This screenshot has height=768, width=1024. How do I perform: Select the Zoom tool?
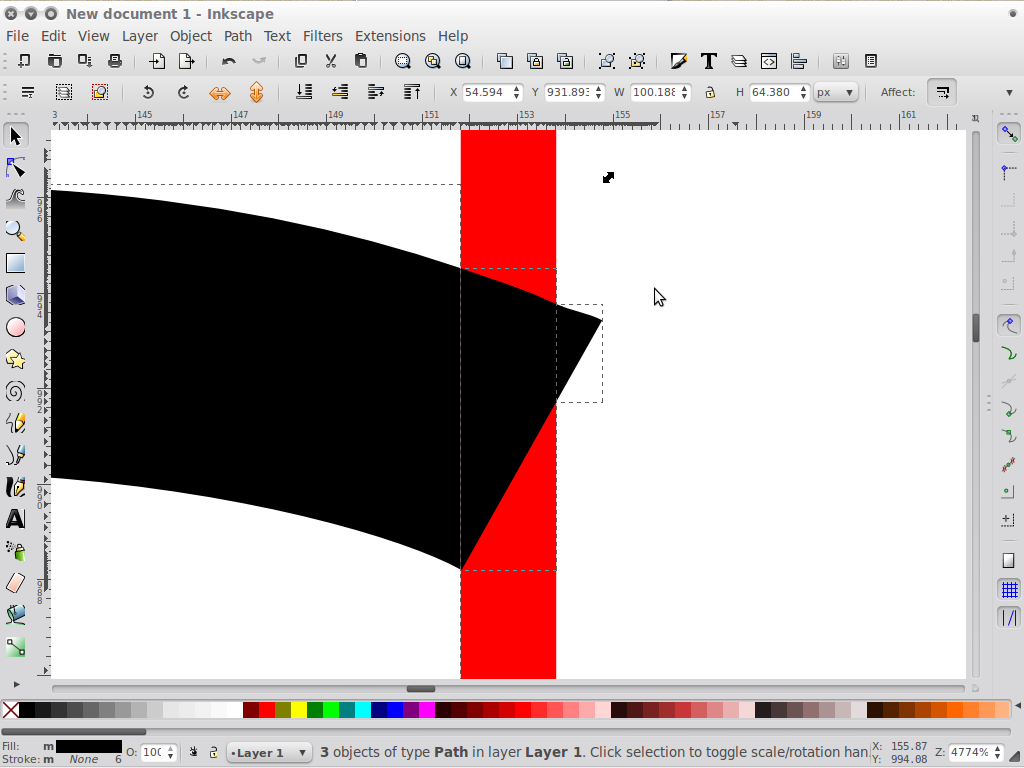[16, 231]
